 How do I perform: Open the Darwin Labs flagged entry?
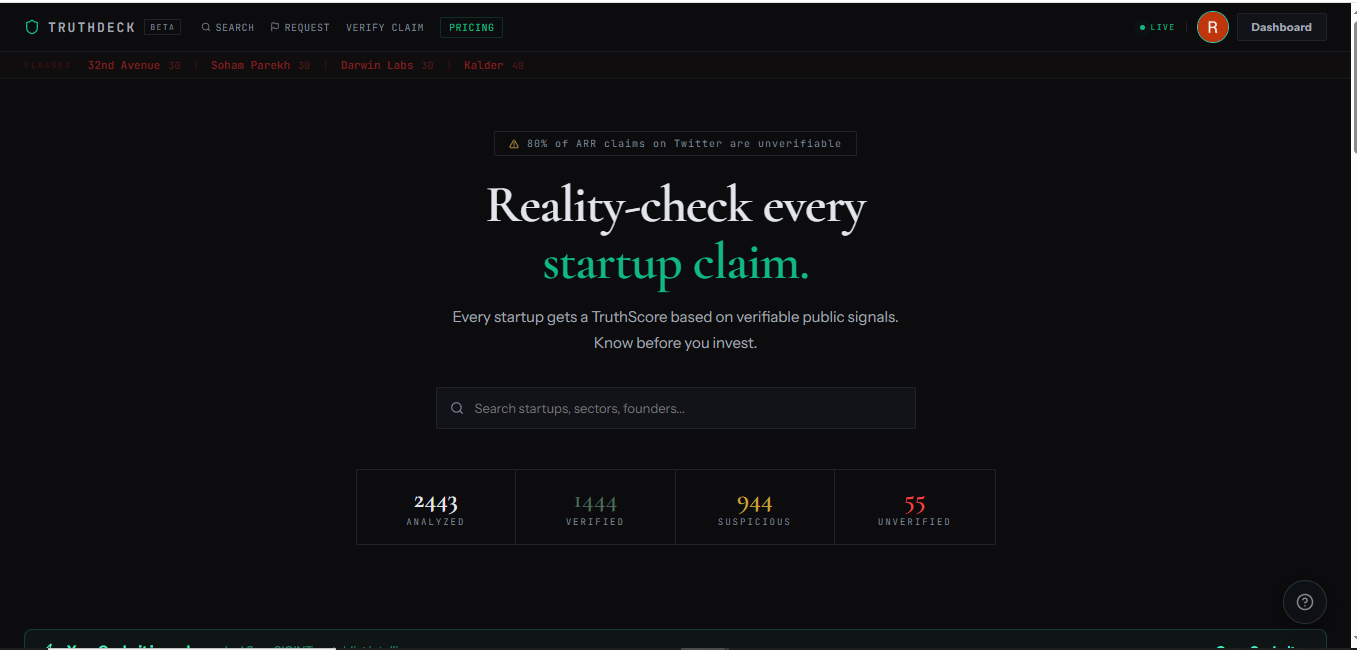(x=376, y=65)
